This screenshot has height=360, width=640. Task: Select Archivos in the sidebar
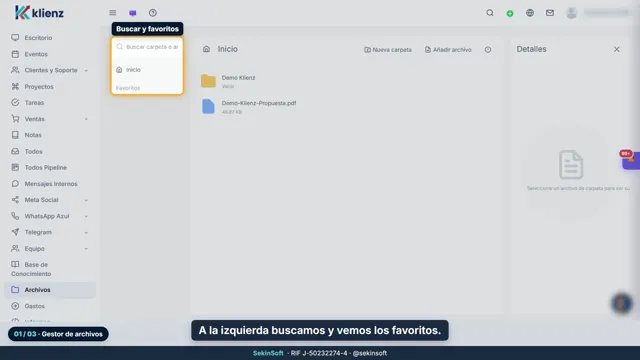coord(50,290)
